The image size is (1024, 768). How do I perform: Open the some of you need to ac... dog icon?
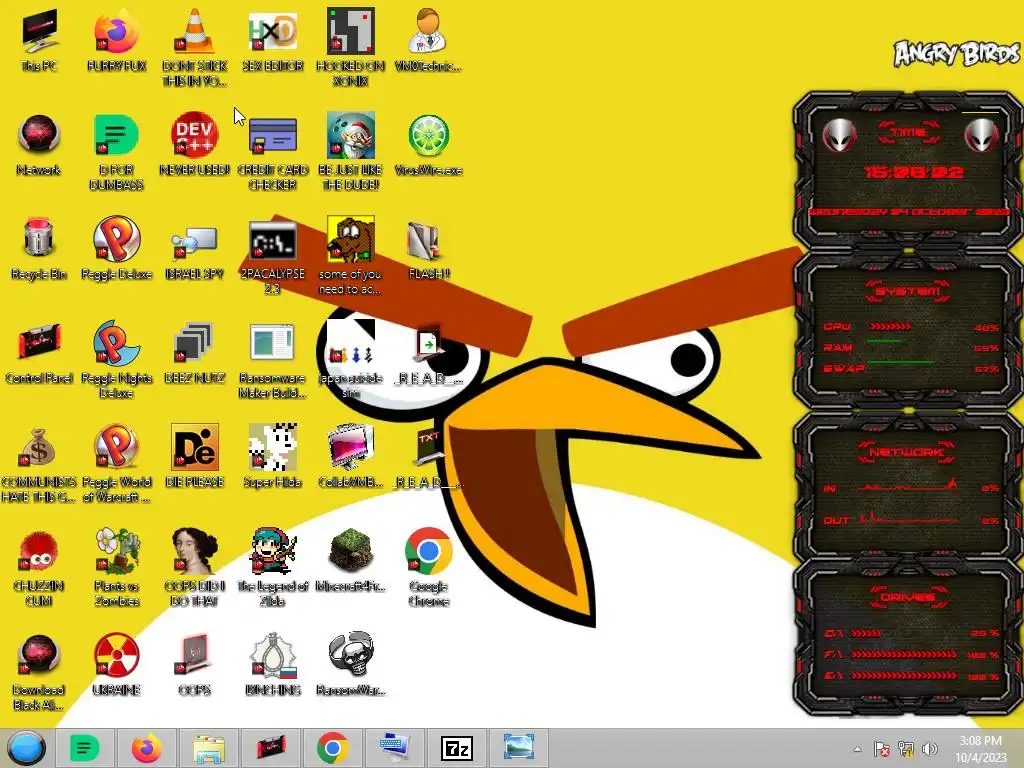point(351,256)
